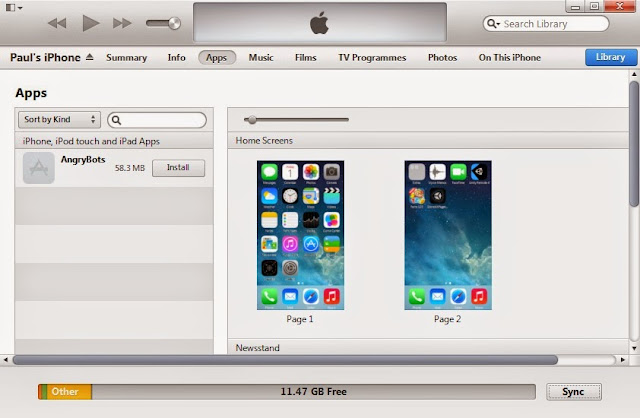Return to the Library
Viewport: 640px width, 418px height.
(611, 57)
